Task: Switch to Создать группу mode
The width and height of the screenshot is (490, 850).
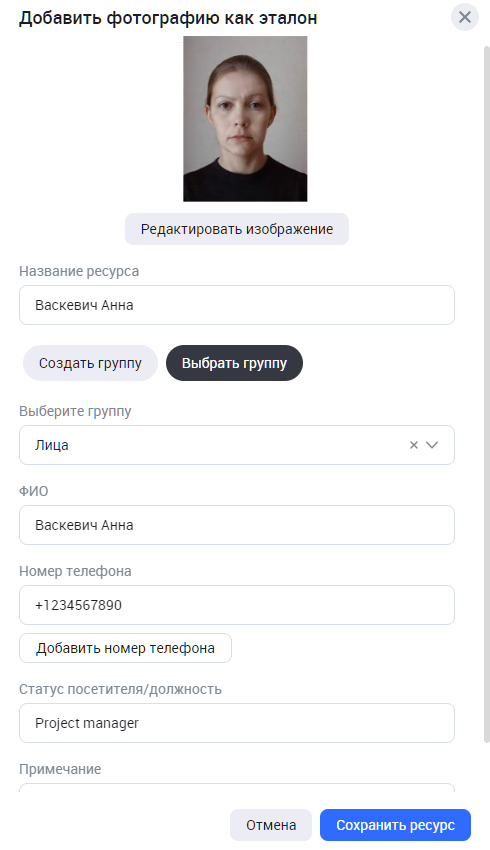Action: 90,363
